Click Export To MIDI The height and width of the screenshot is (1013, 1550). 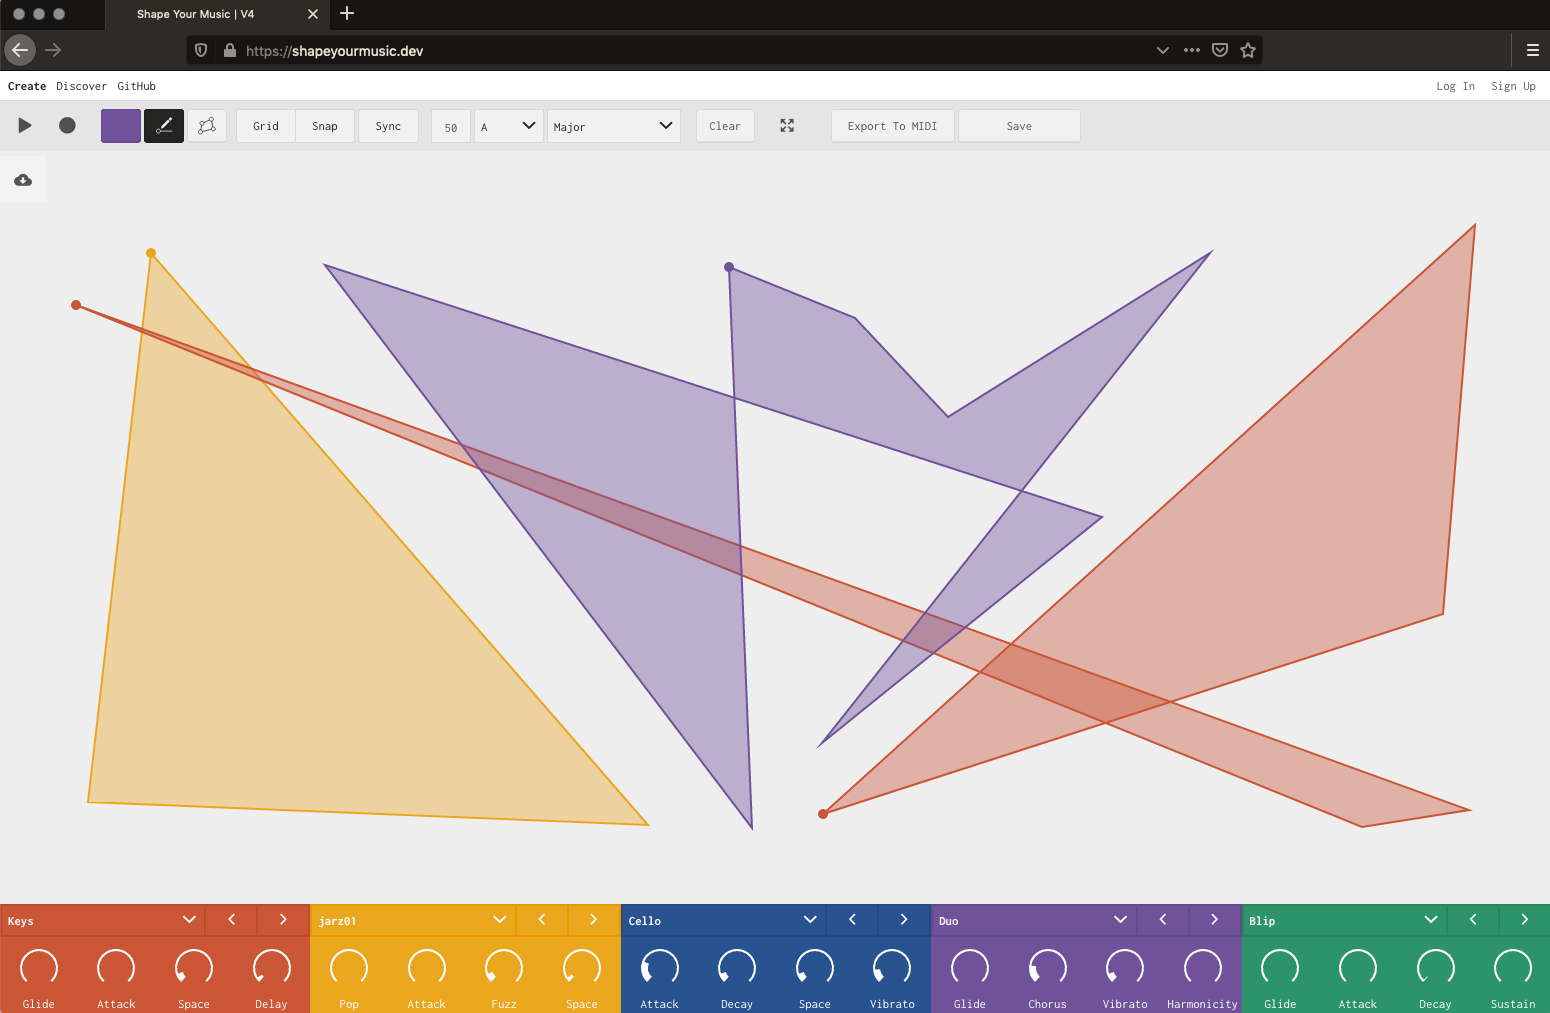click(892, 126)
